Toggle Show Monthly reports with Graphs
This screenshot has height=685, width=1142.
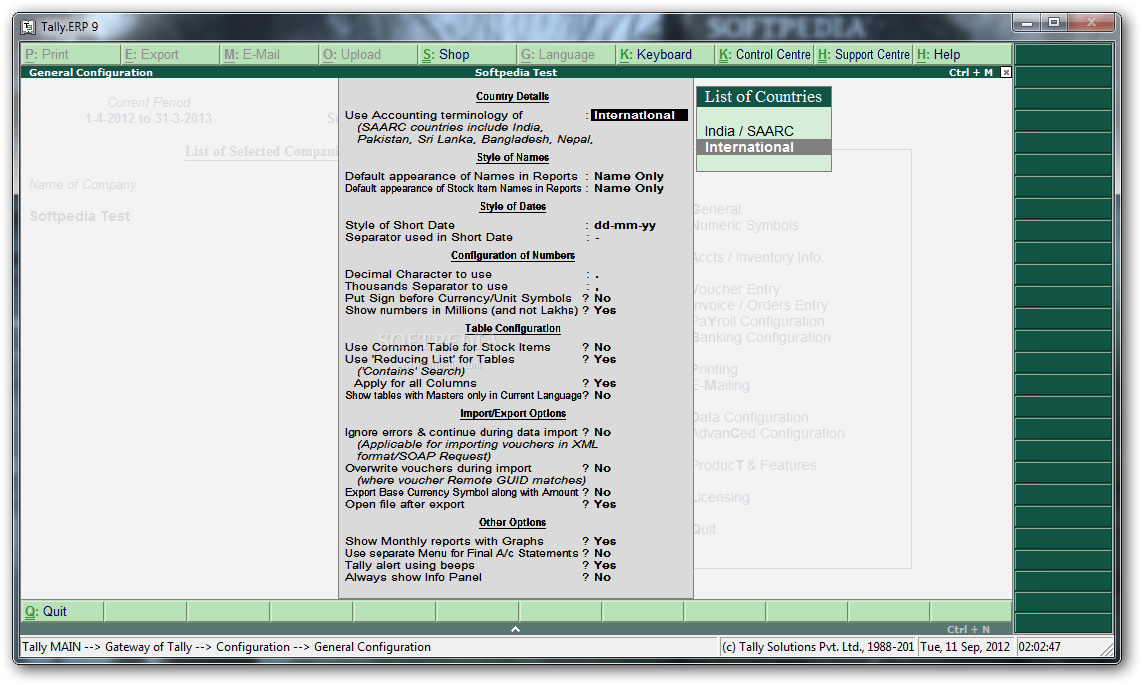click(x=605, y=541)
